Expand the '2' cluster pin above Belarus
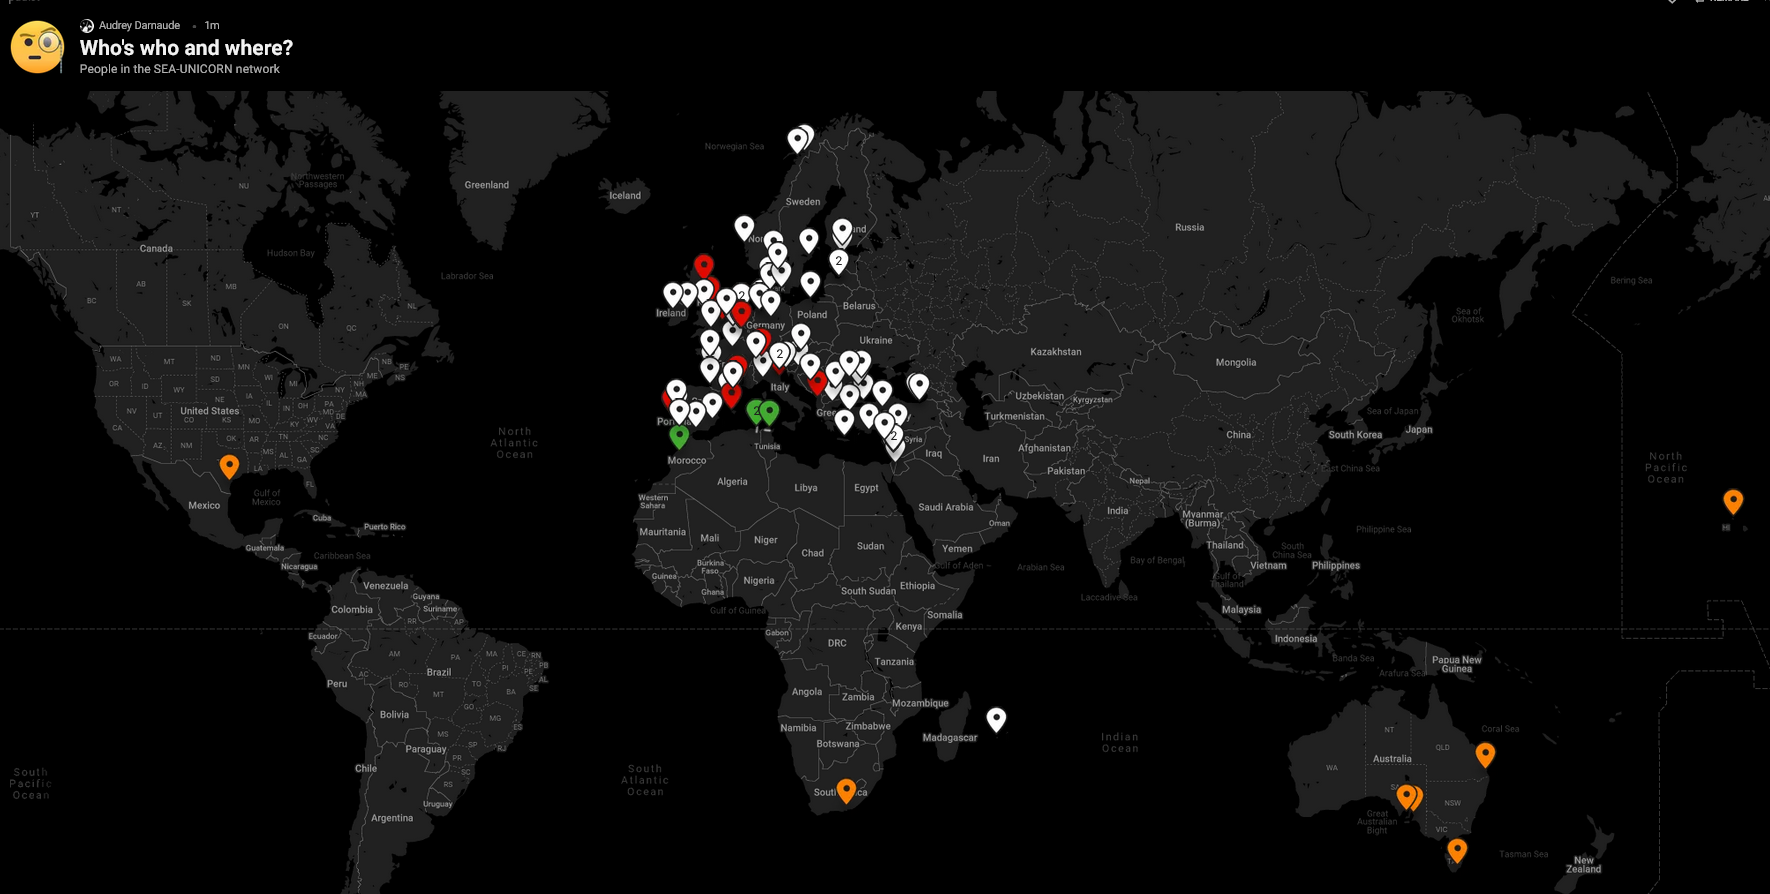Screen dimensions: 1770x894 coord(838,261)
